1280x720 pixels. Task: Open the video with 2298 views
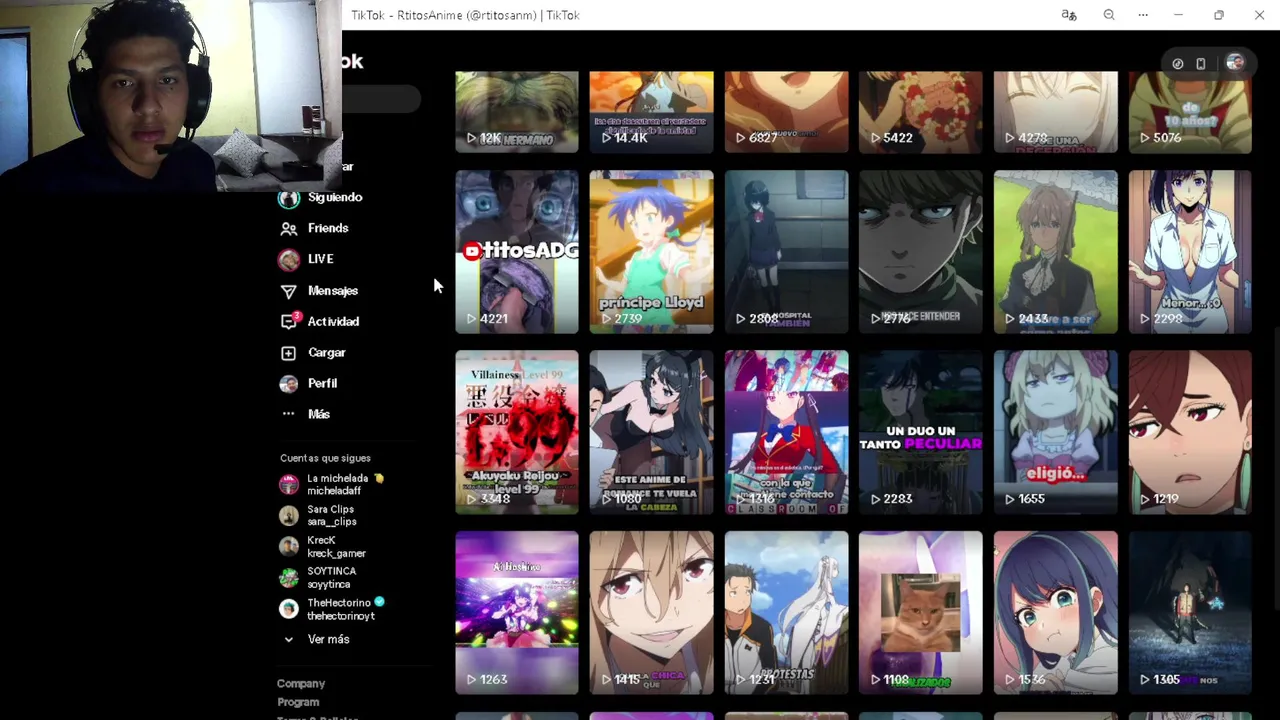point(1190,252)
